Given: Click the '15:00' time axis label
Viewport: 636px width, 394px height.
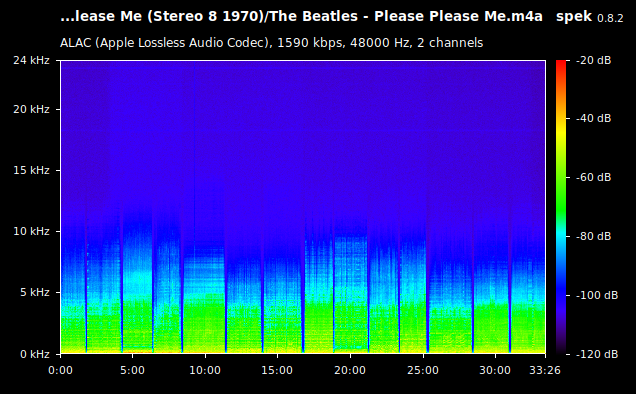Looking at the screenshot, I should pos(277,370).
